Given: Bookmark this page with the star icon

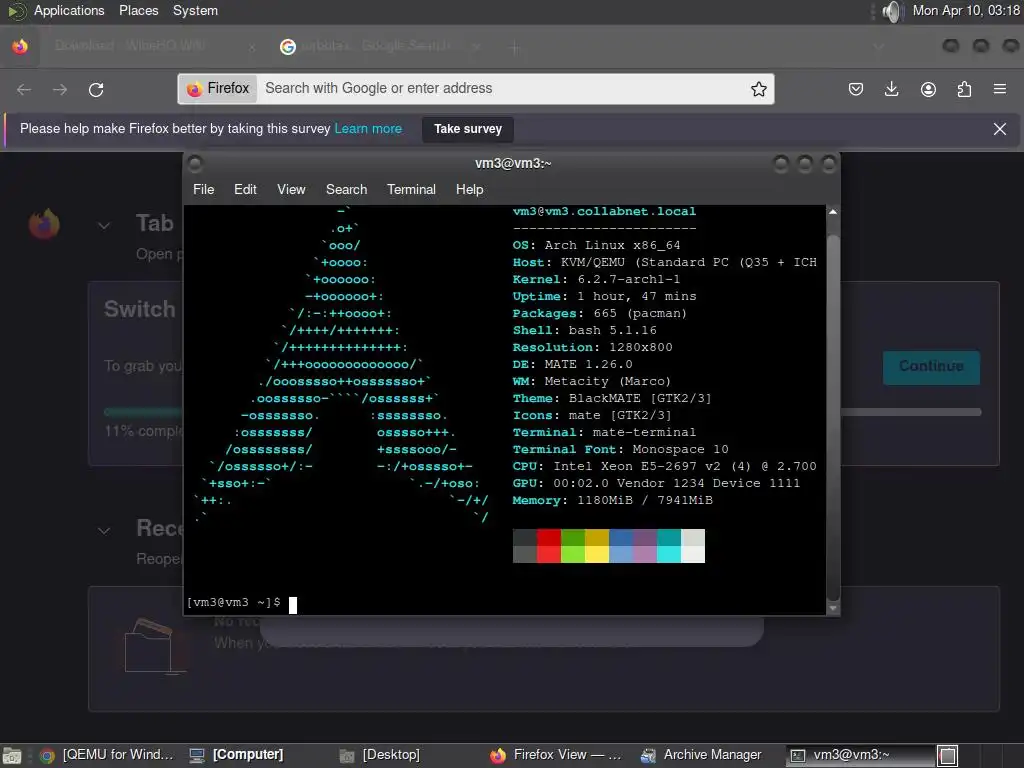Looking at the screenshot, I should coord(758,89).
